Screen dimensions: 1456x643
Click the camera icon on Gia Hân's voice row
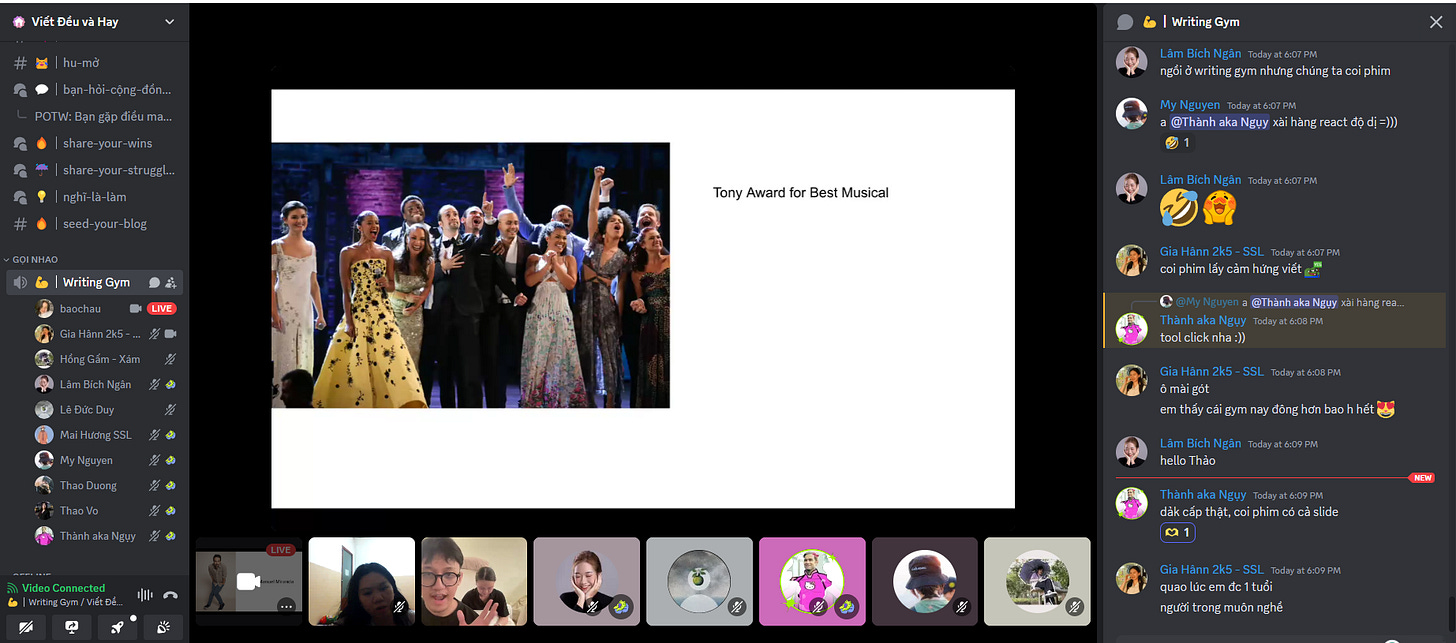click(170, 333)
